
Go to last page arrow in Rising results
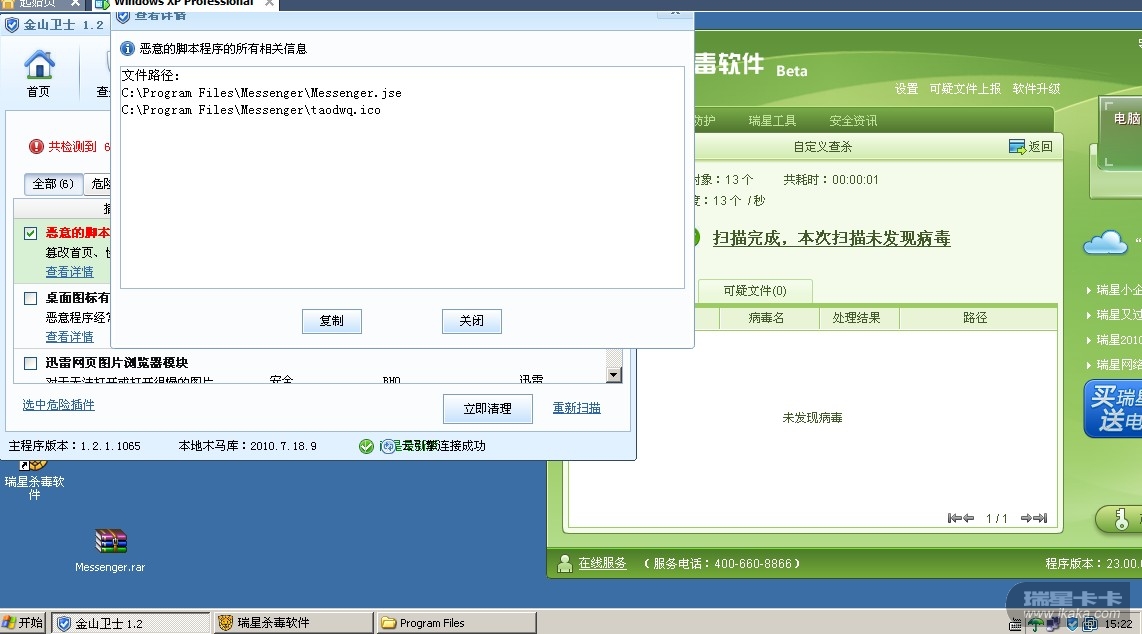click(1041, 518)
